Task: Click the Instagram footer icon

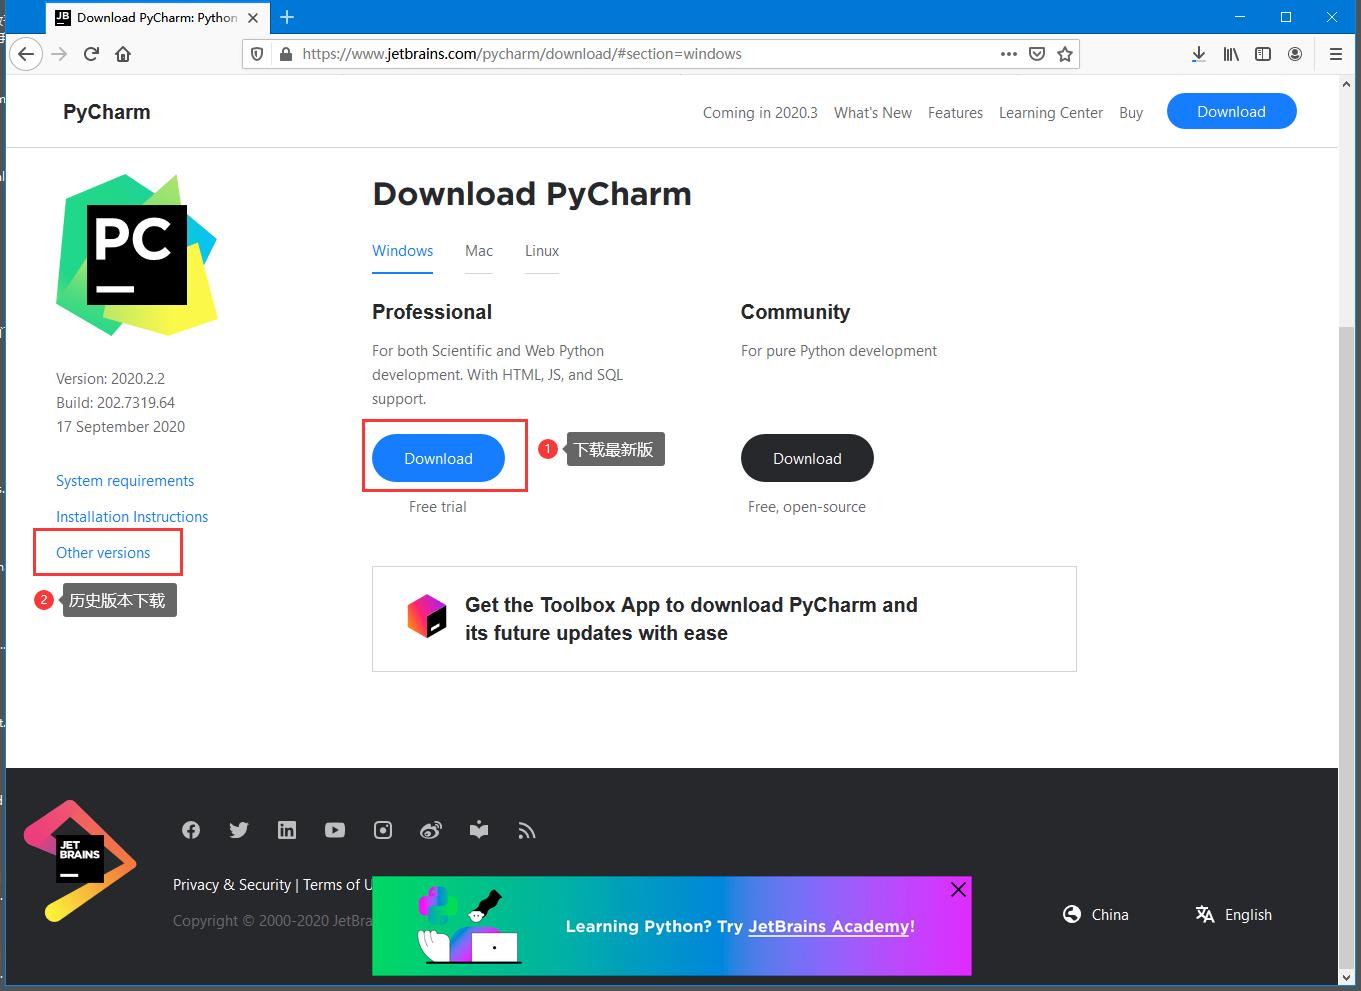Action: [383, 830]
